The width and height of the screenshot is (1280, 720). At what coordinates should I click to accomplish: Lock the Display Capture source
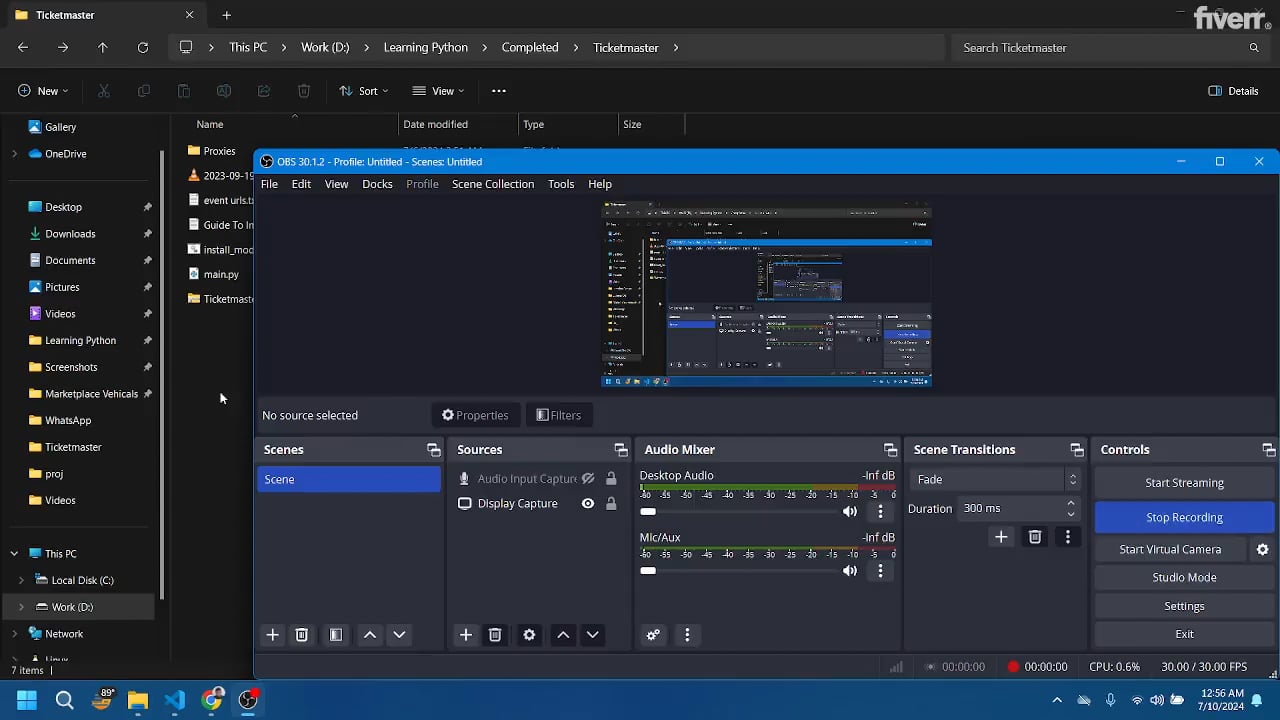click(611, 503)
